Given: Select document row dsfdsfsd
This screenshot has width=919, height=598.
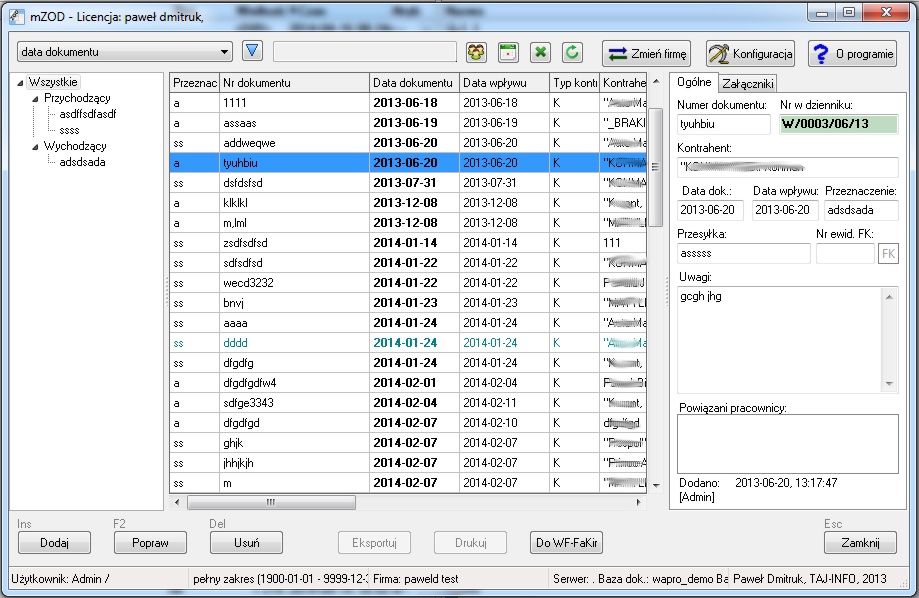Looking at the screenshot, I should (408, 183).
